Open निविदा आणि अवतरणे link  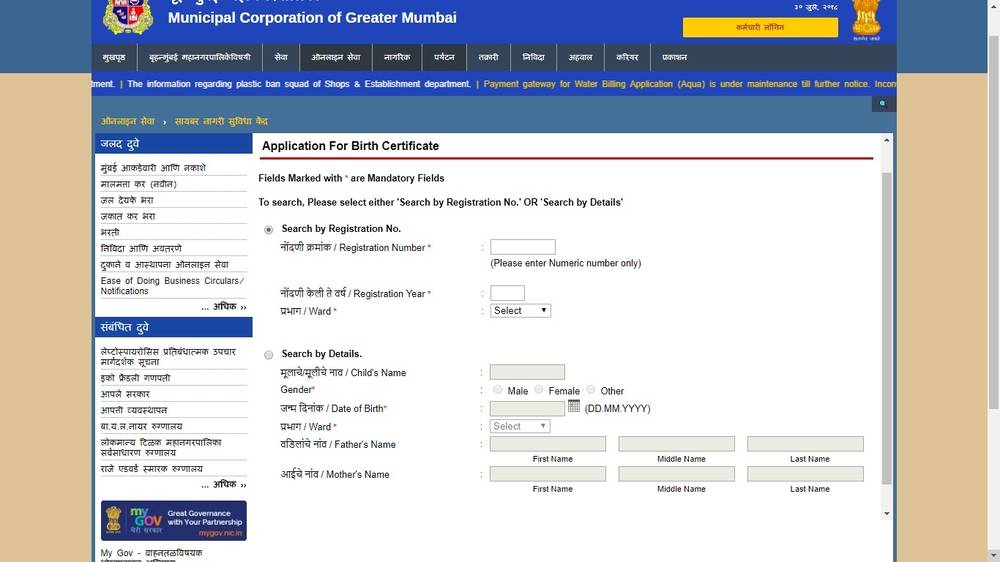pos(141,248)
